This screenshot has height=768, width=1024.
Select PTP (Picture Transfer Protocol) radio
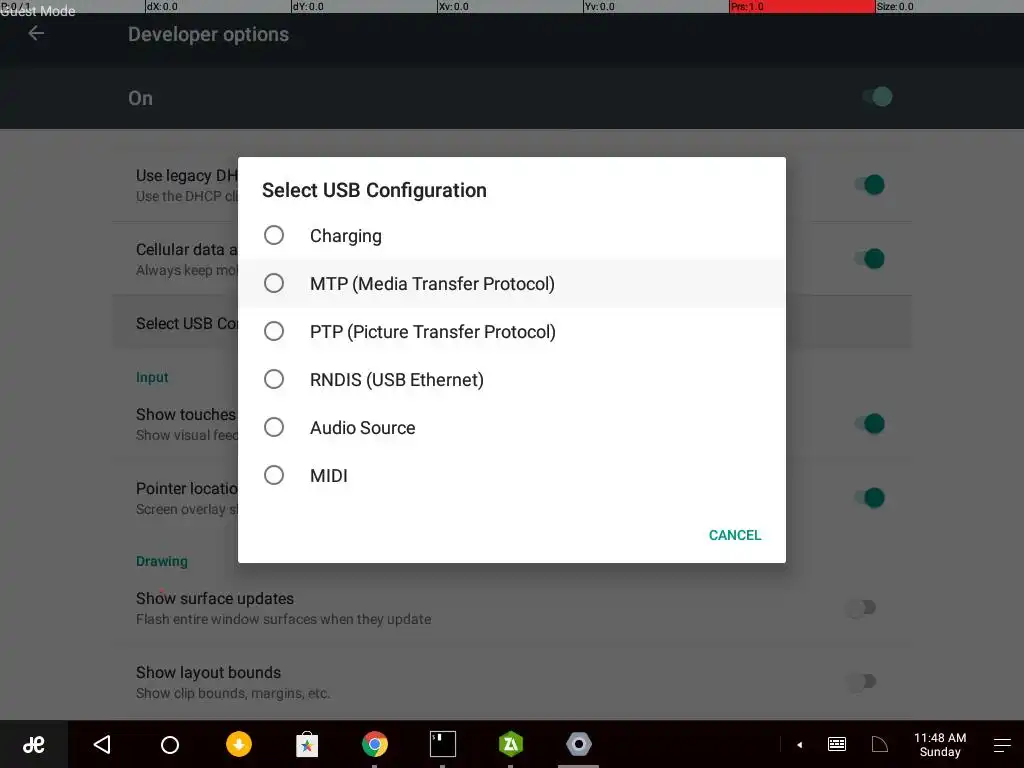(x=274, y=331)
